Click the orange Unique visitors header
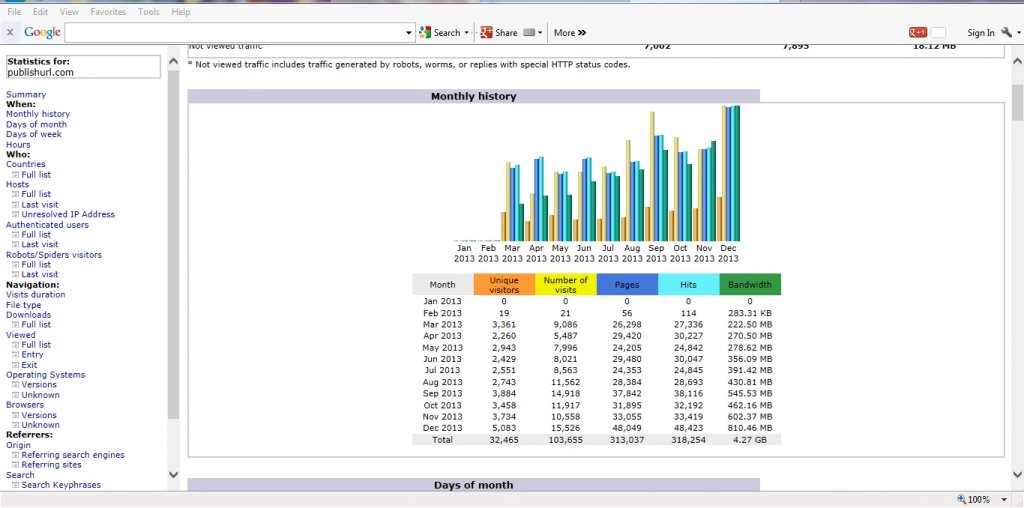 coord(504,285)
